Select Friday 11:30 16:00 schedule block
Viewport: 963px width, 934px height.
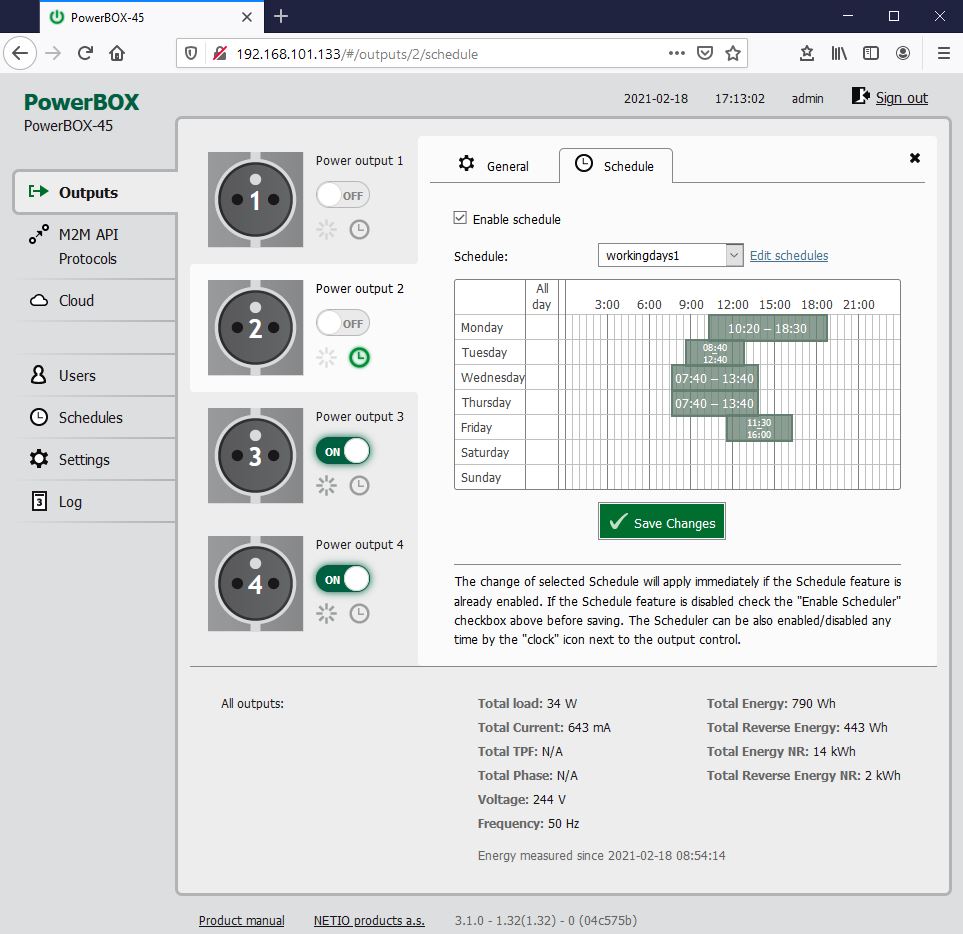click(759, 428)
